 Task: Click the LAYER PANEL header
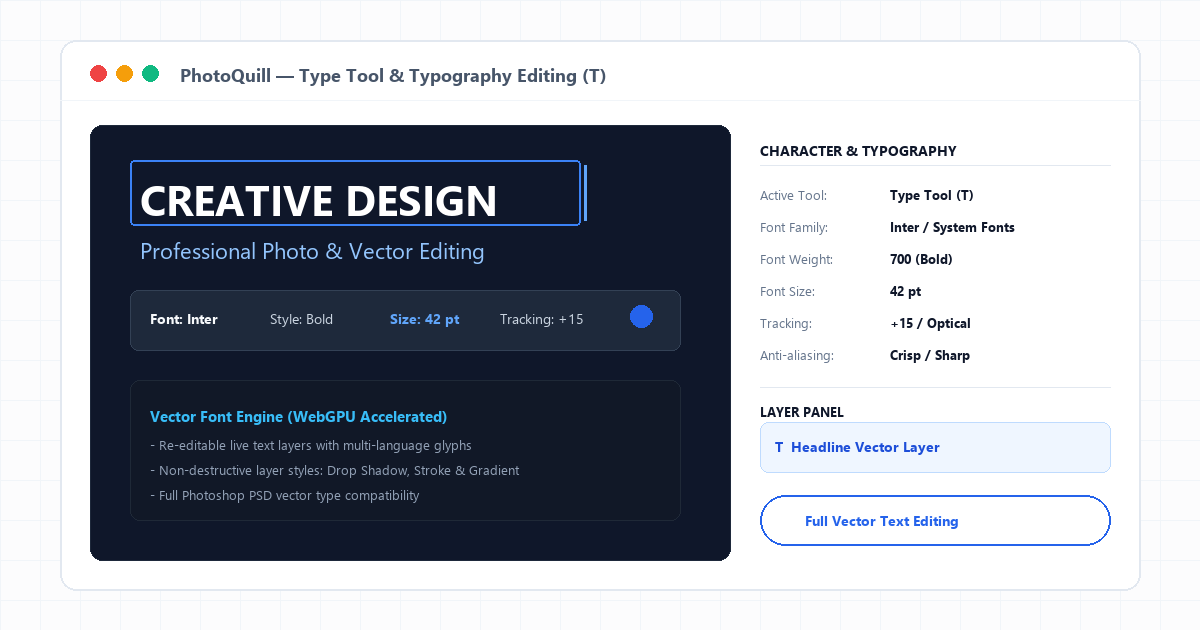802,411
